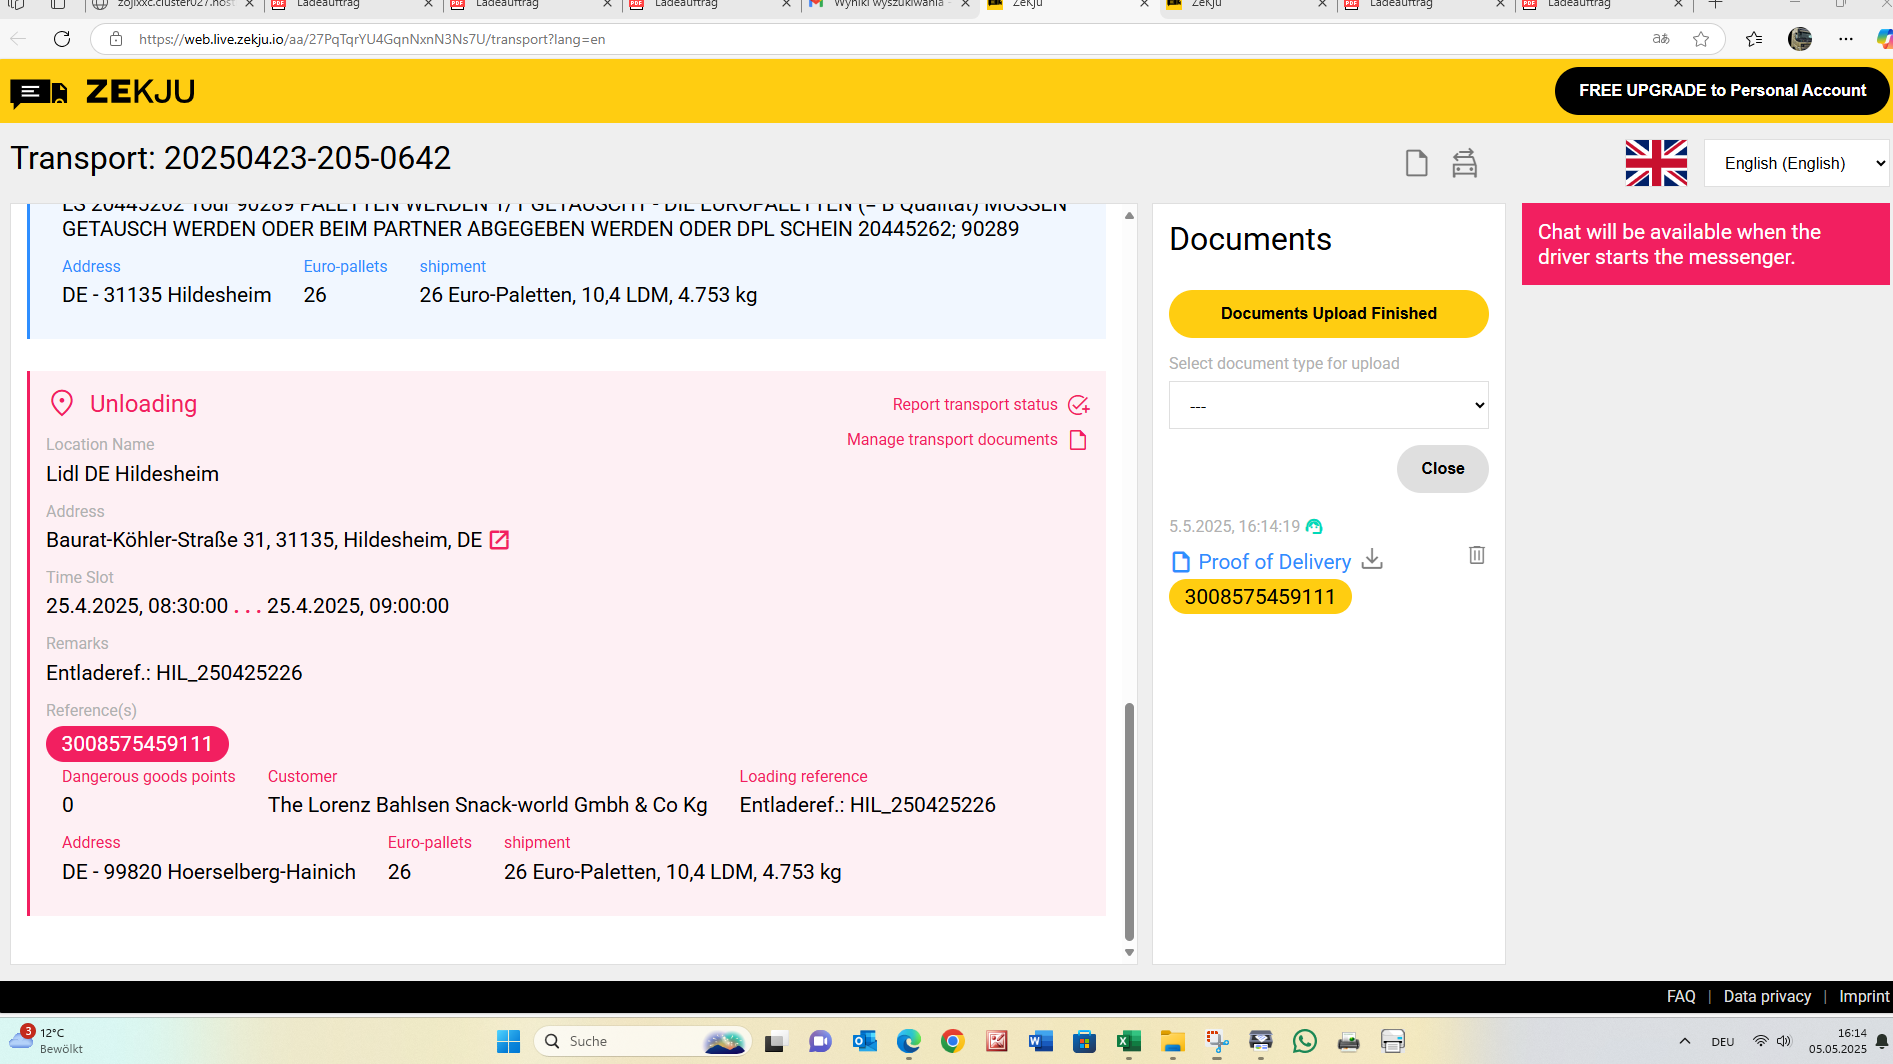1893x1064 pixels.
Task: Click the ZEKJU truck logo icon
Action: coord(39,93)
